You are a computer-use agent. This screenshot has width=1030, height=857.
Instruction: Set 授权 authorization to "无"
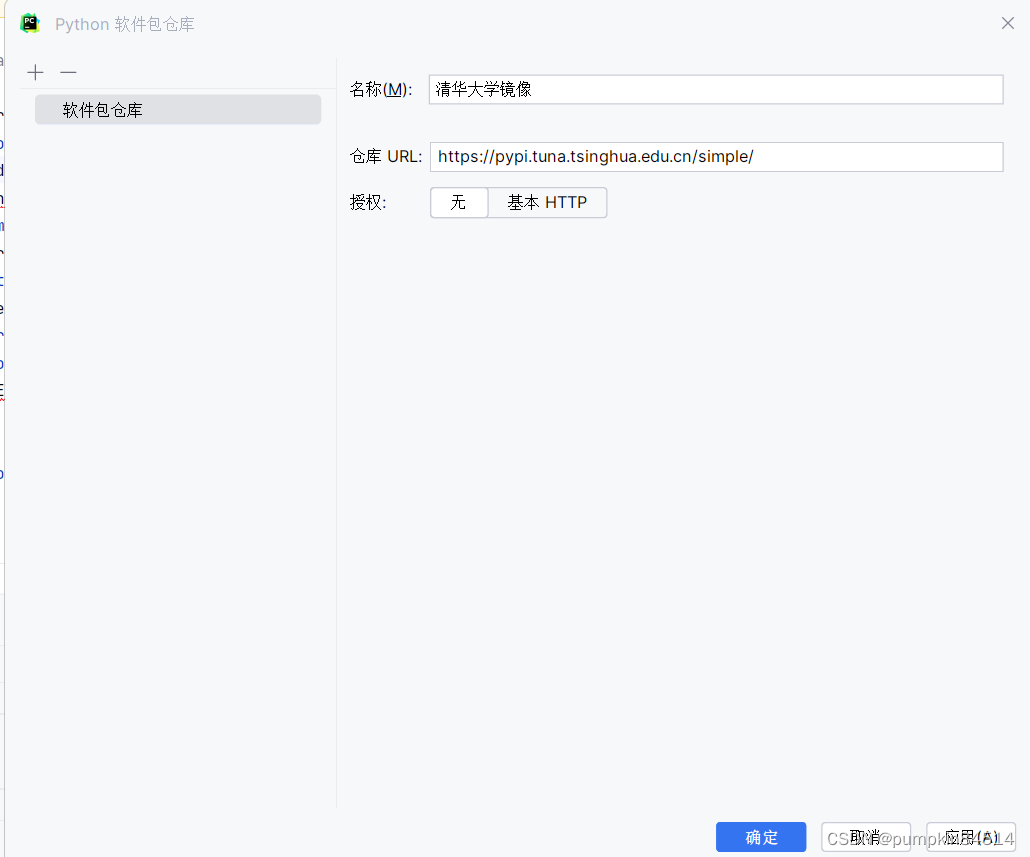[458, 202]
